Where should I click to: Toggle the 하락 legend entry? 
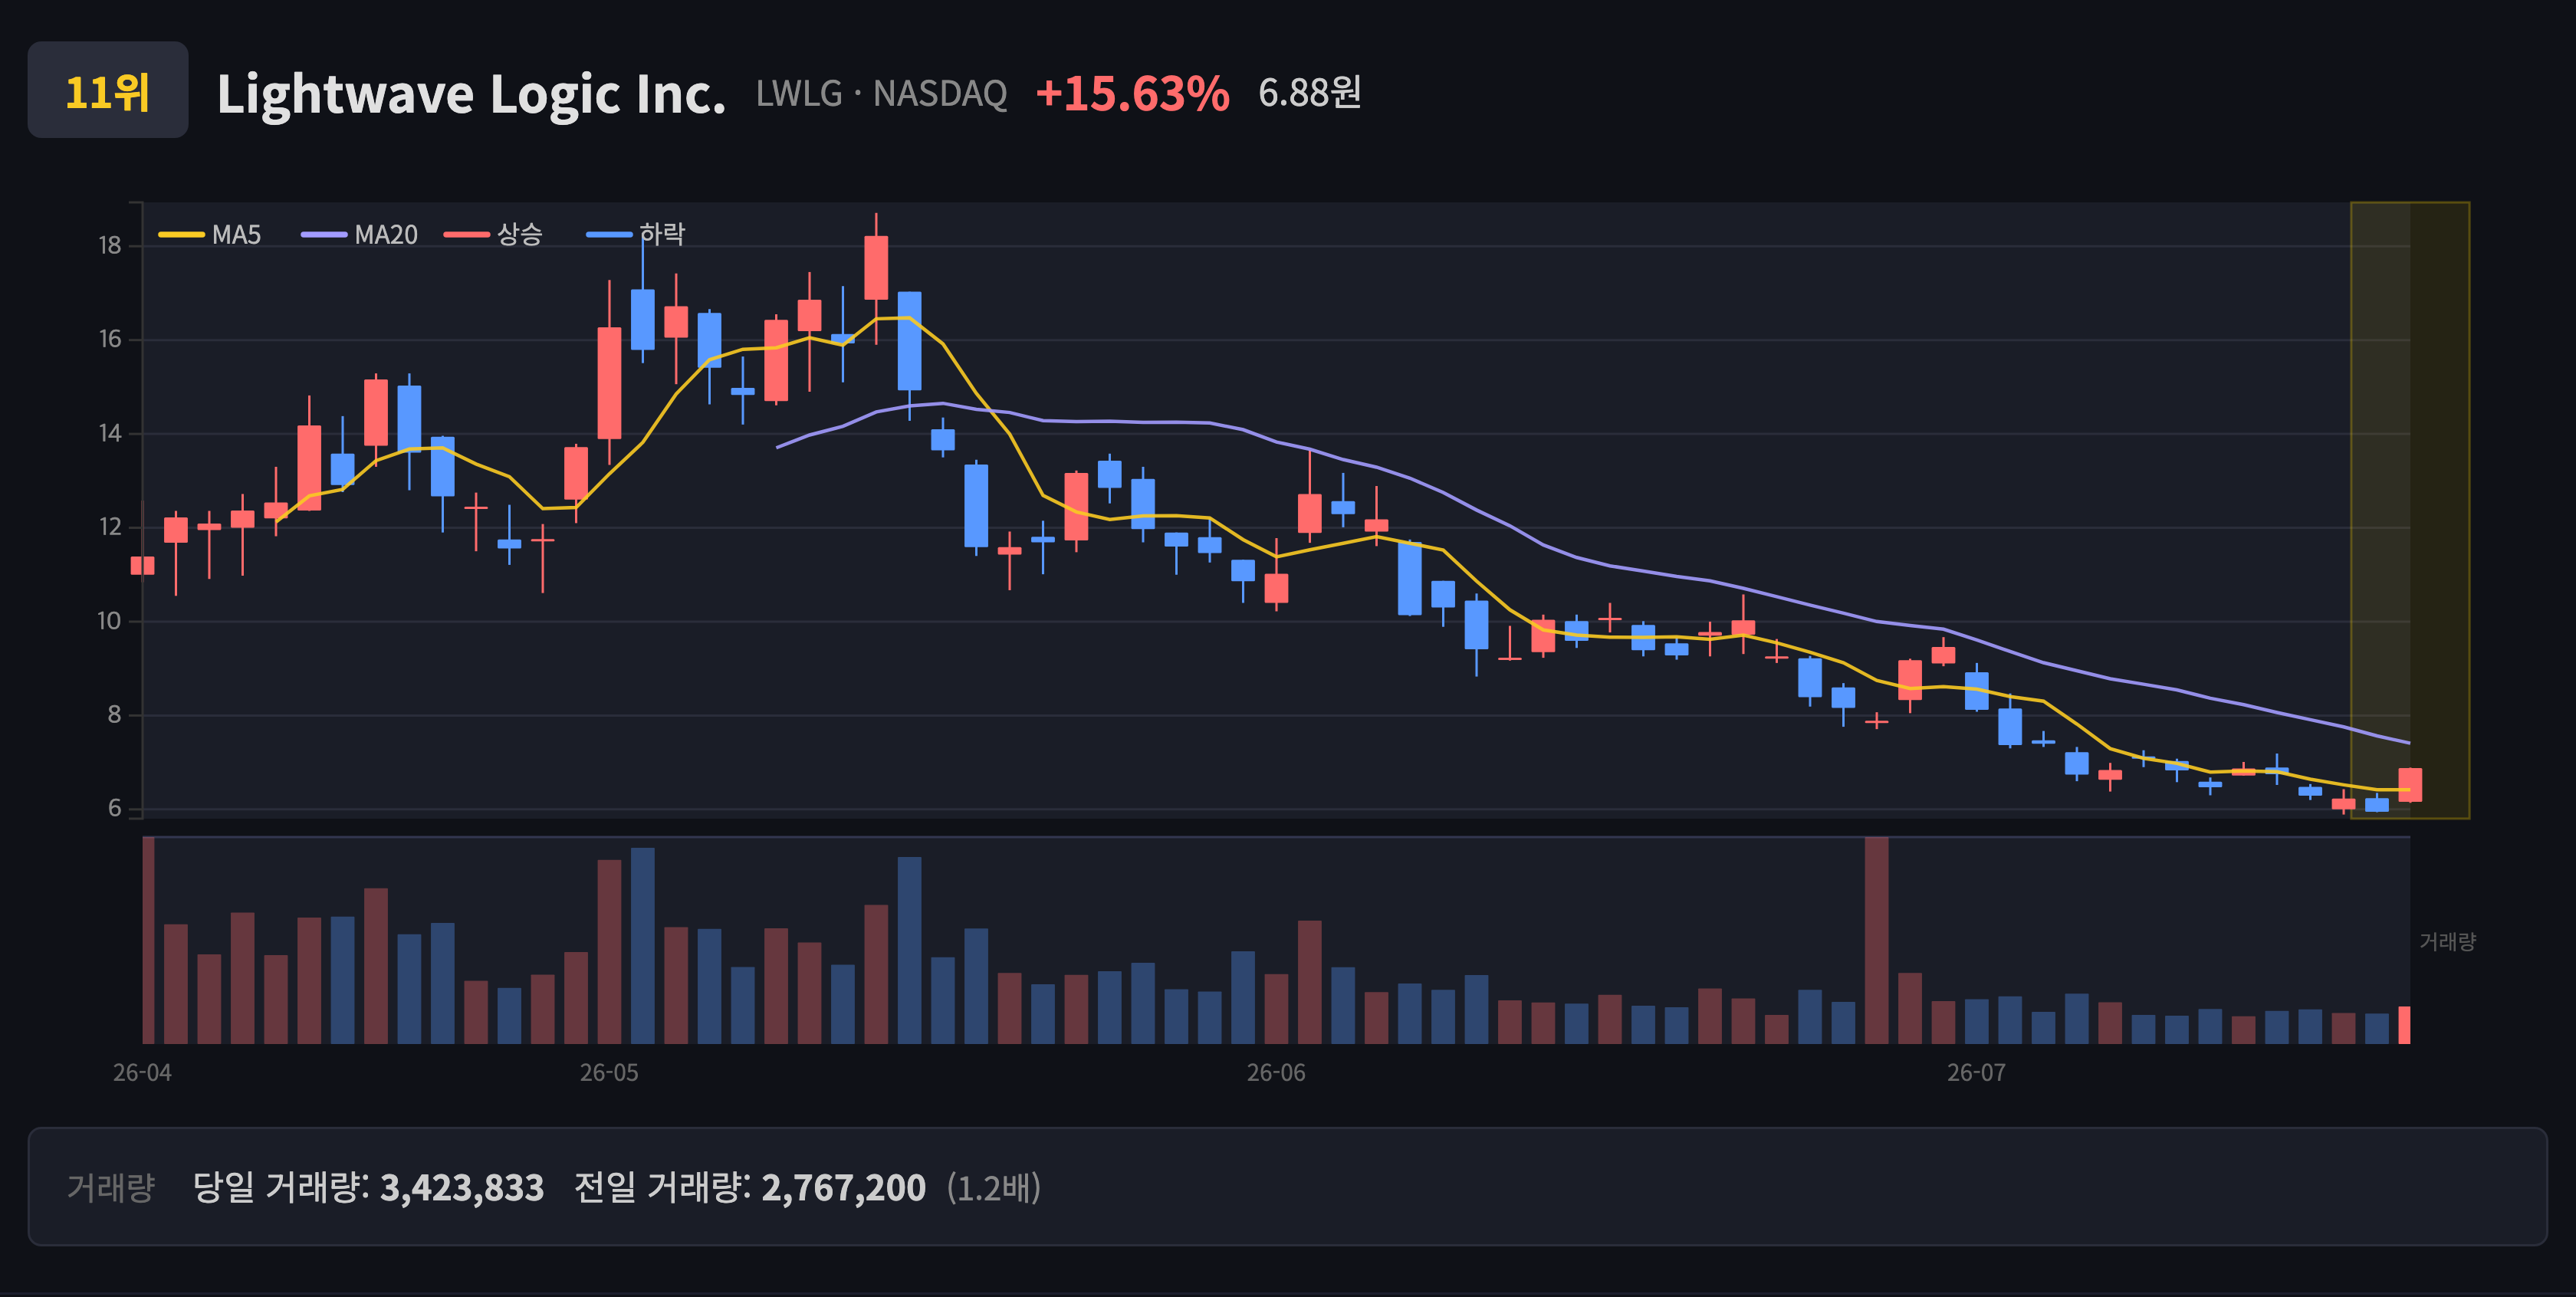636,235
